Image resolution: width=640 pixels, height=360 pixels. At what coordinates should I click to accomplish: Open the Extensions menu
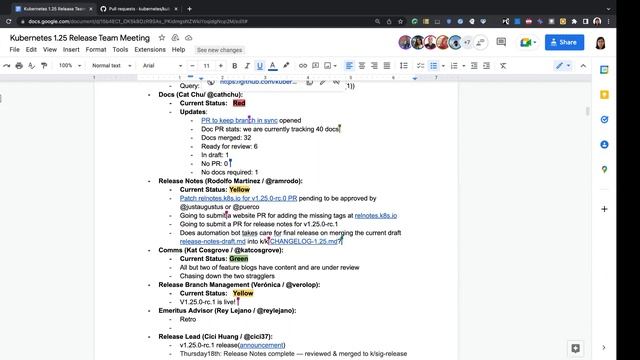[x=150, y=49]
